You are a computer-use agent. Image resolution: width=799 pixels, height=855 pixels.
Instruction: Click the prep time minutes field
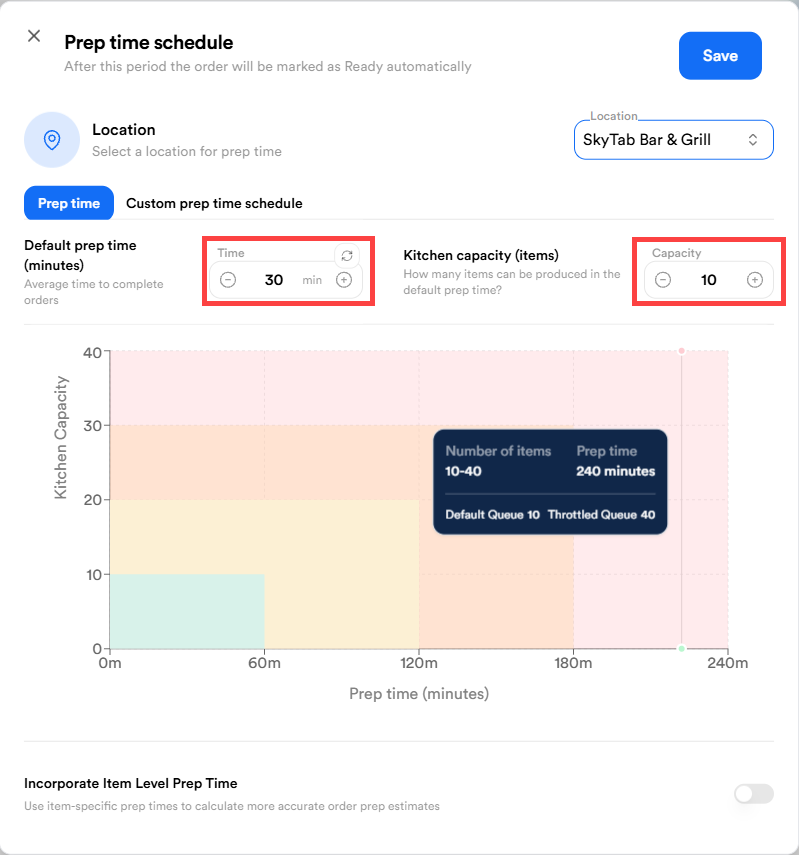pyautogui.click(x=274, y=280)
